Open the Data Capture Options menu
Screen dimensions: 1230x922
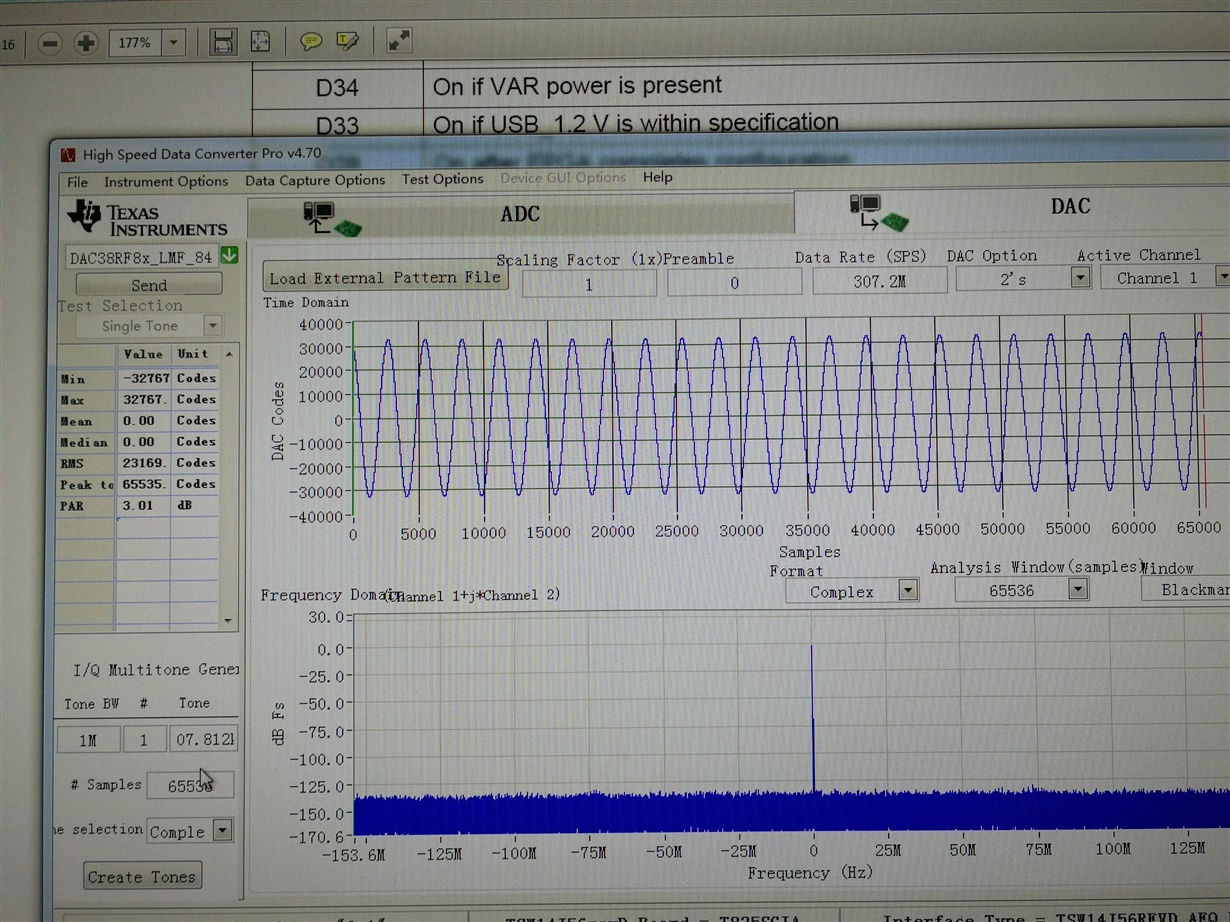point(315,180)
